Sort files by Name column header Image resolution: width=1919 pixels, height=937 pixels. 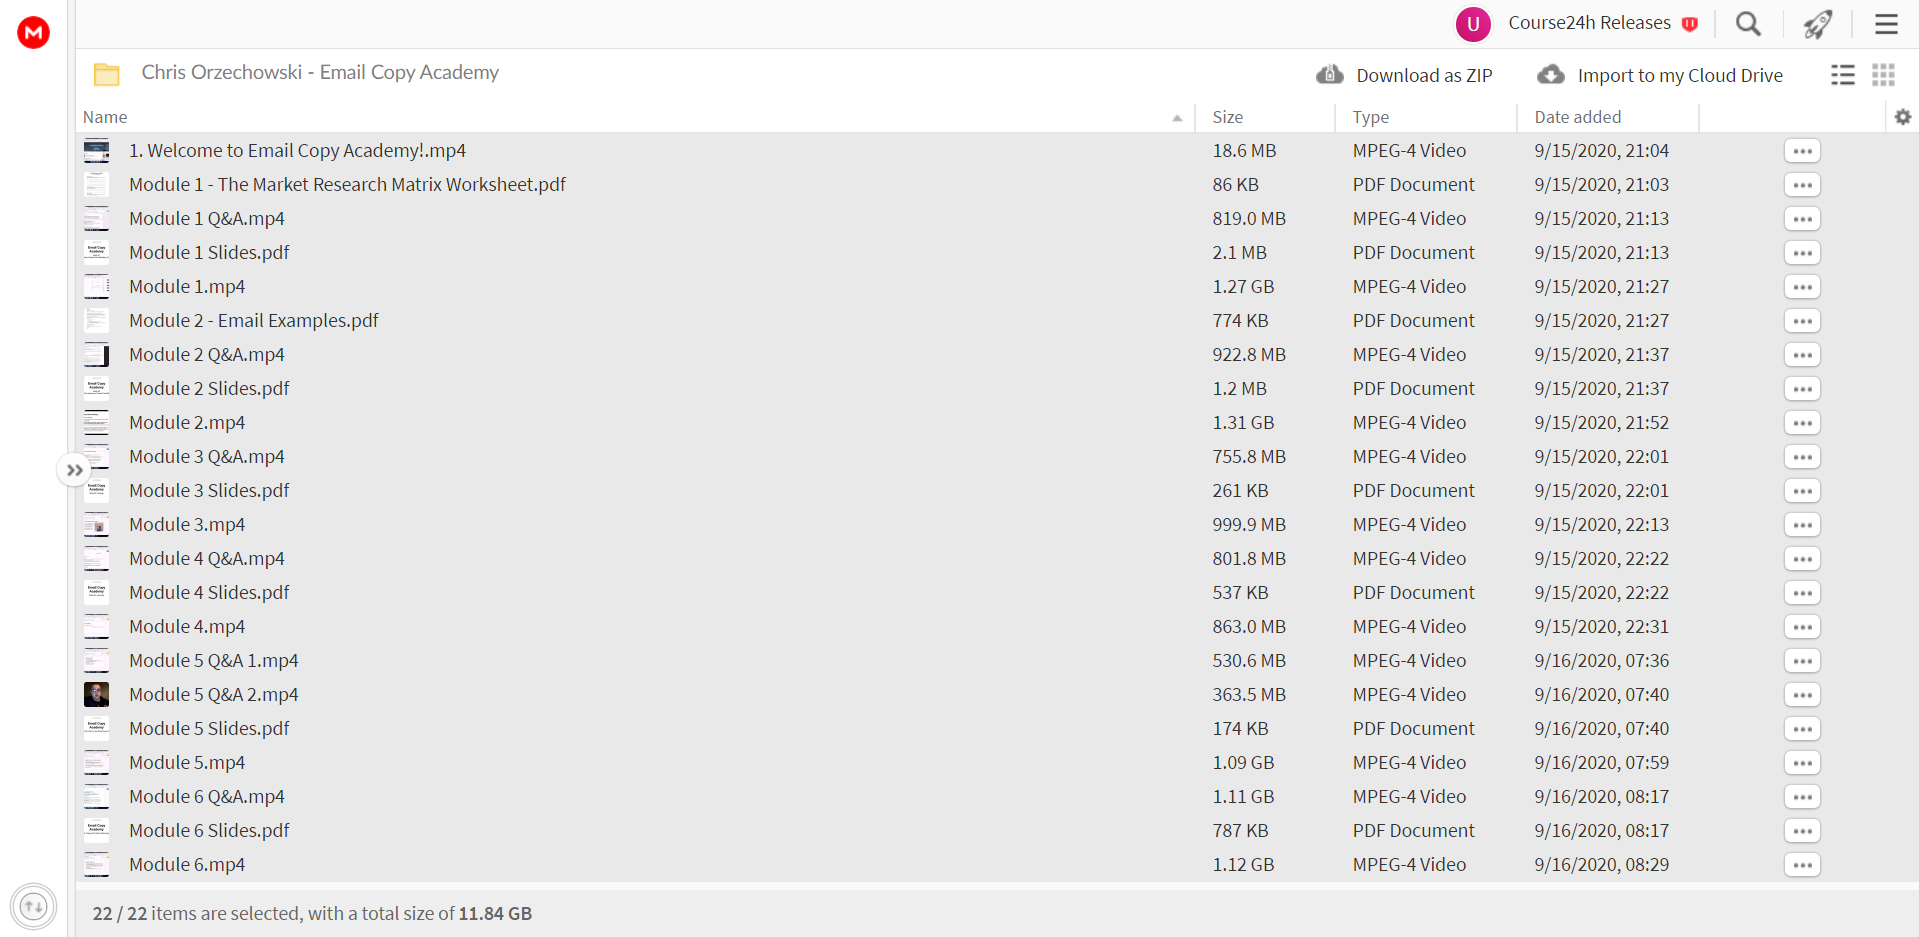[x=105, y=117]
